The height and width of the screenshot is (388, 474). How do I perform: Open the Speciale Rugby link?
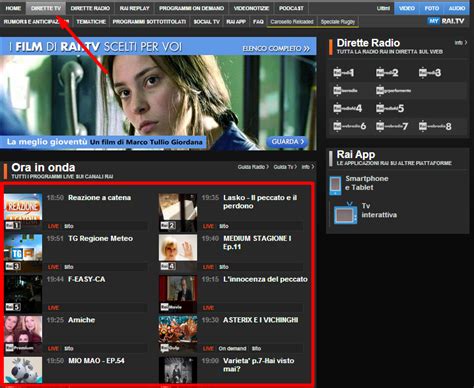338,22
